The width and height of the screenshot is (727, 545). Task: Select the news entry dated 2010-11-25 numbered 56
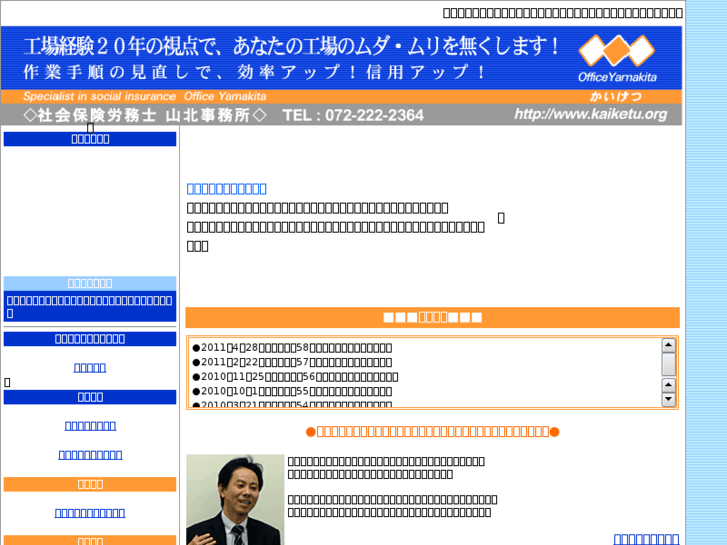[295, 377]
